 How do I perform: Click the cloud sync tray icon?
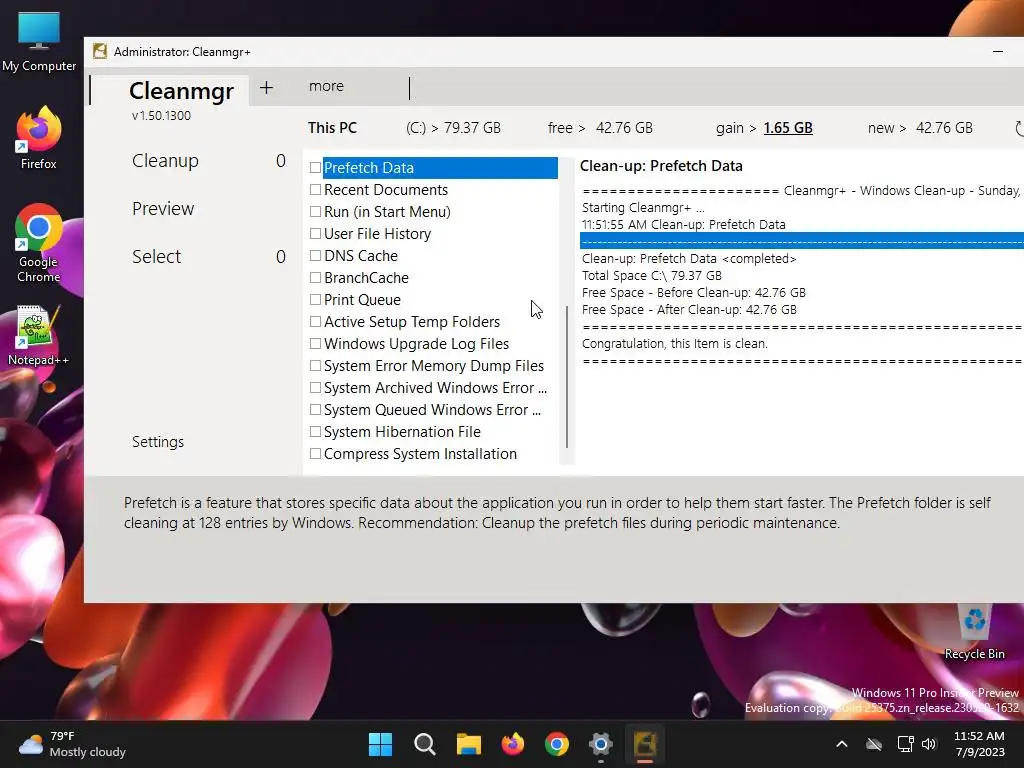(874, 744)
